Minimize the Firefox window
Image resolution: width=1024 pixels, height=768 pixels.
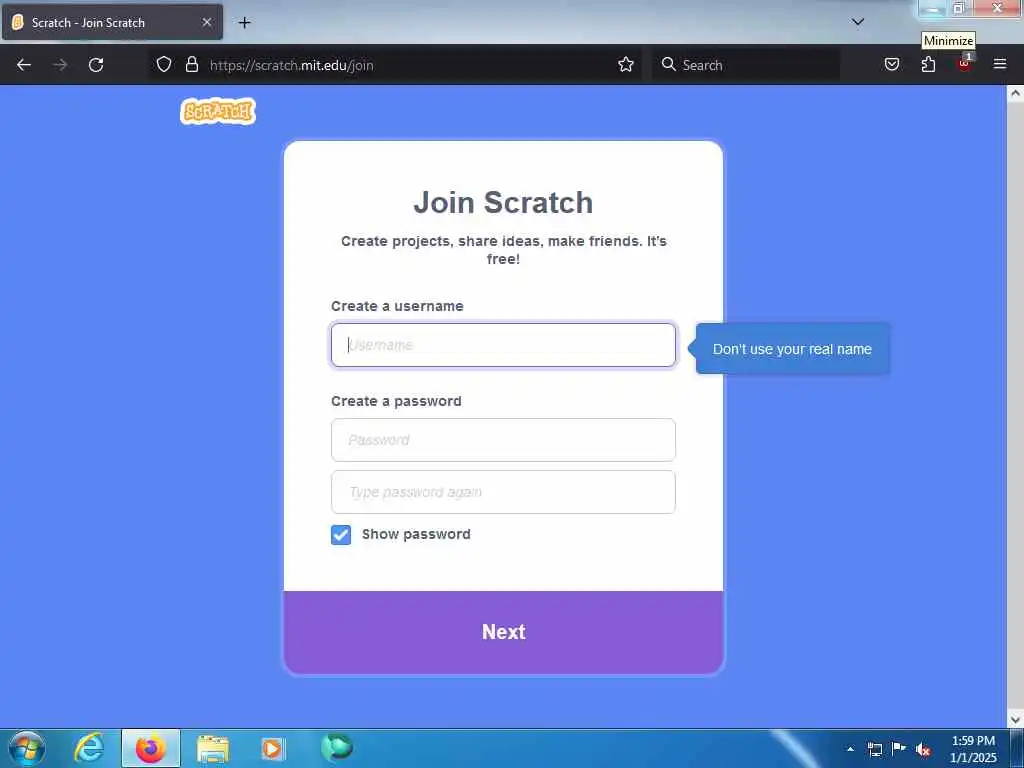point(933,9)
